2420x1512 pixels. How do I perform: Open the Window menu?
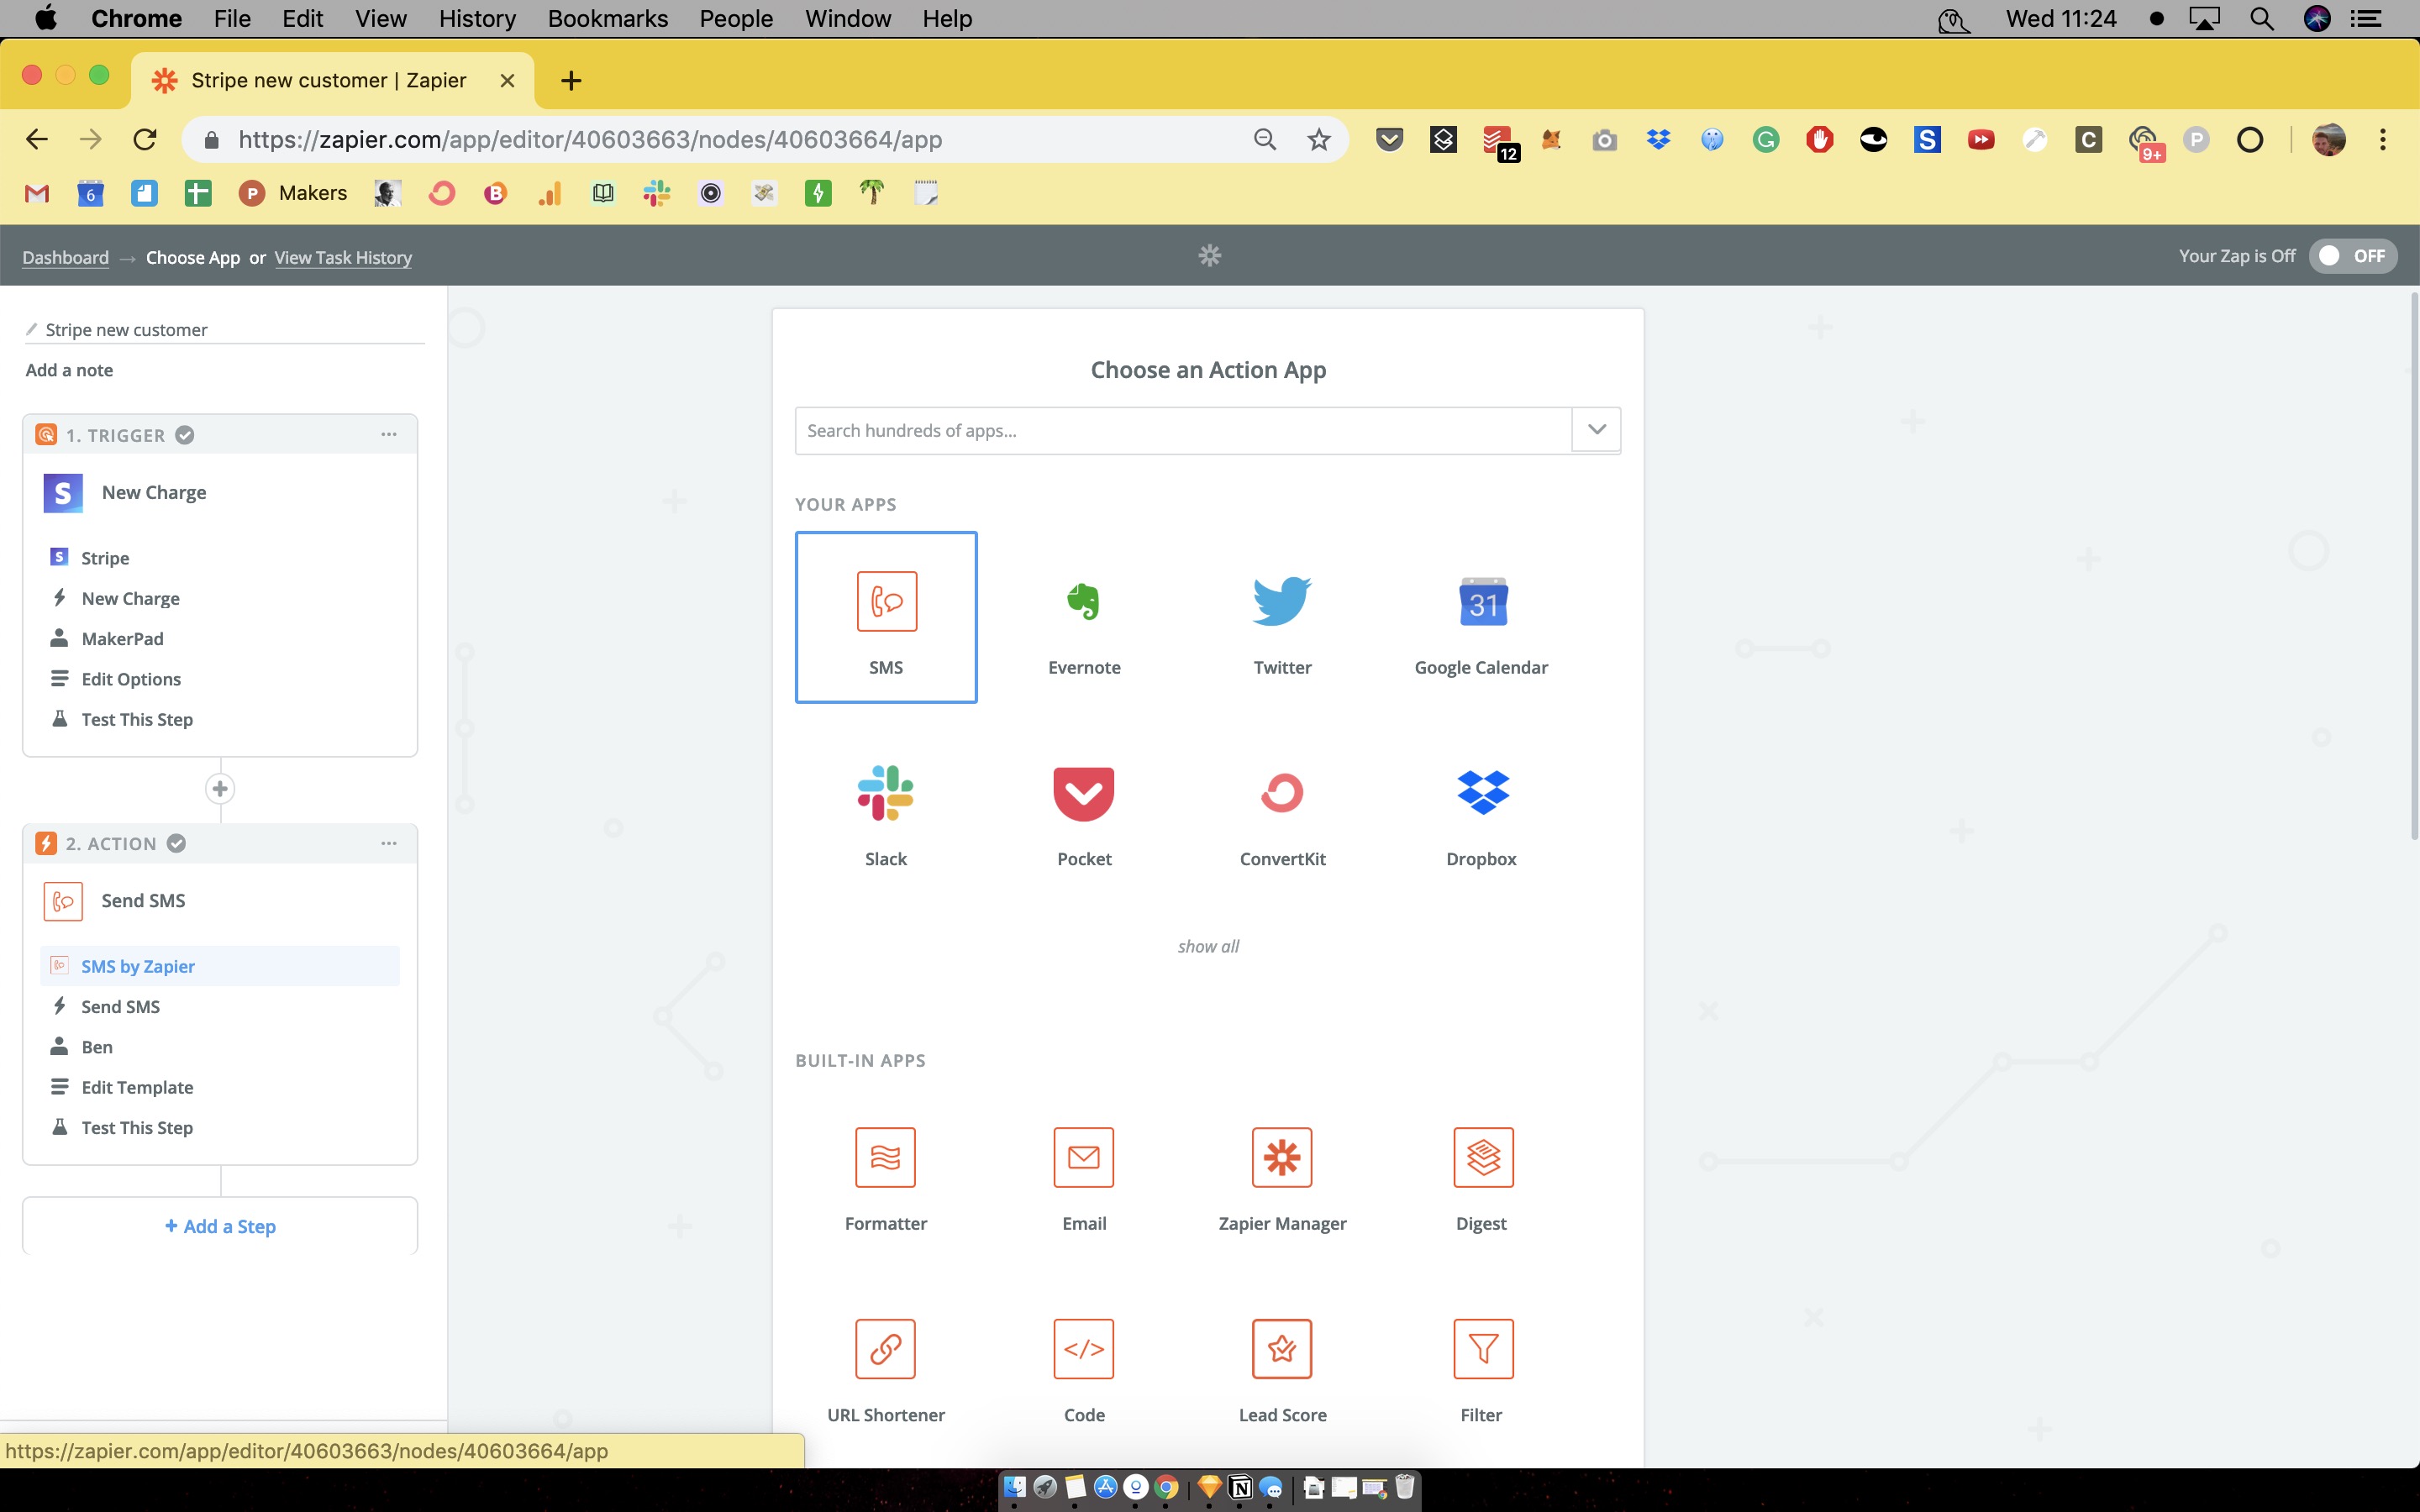click(848, 19)
